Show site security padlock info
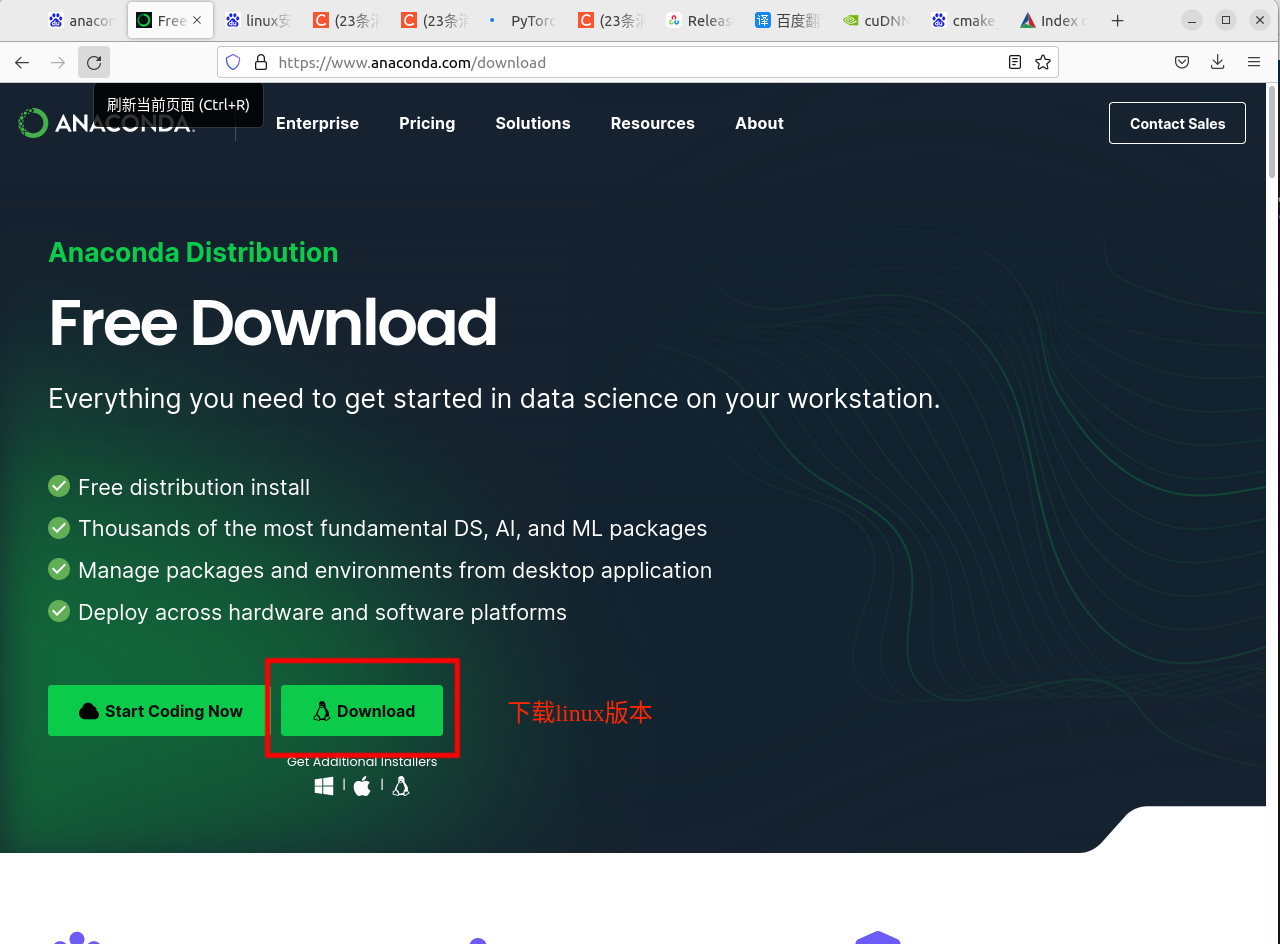Screen dimensions: 1280x944 pos(261,62)
